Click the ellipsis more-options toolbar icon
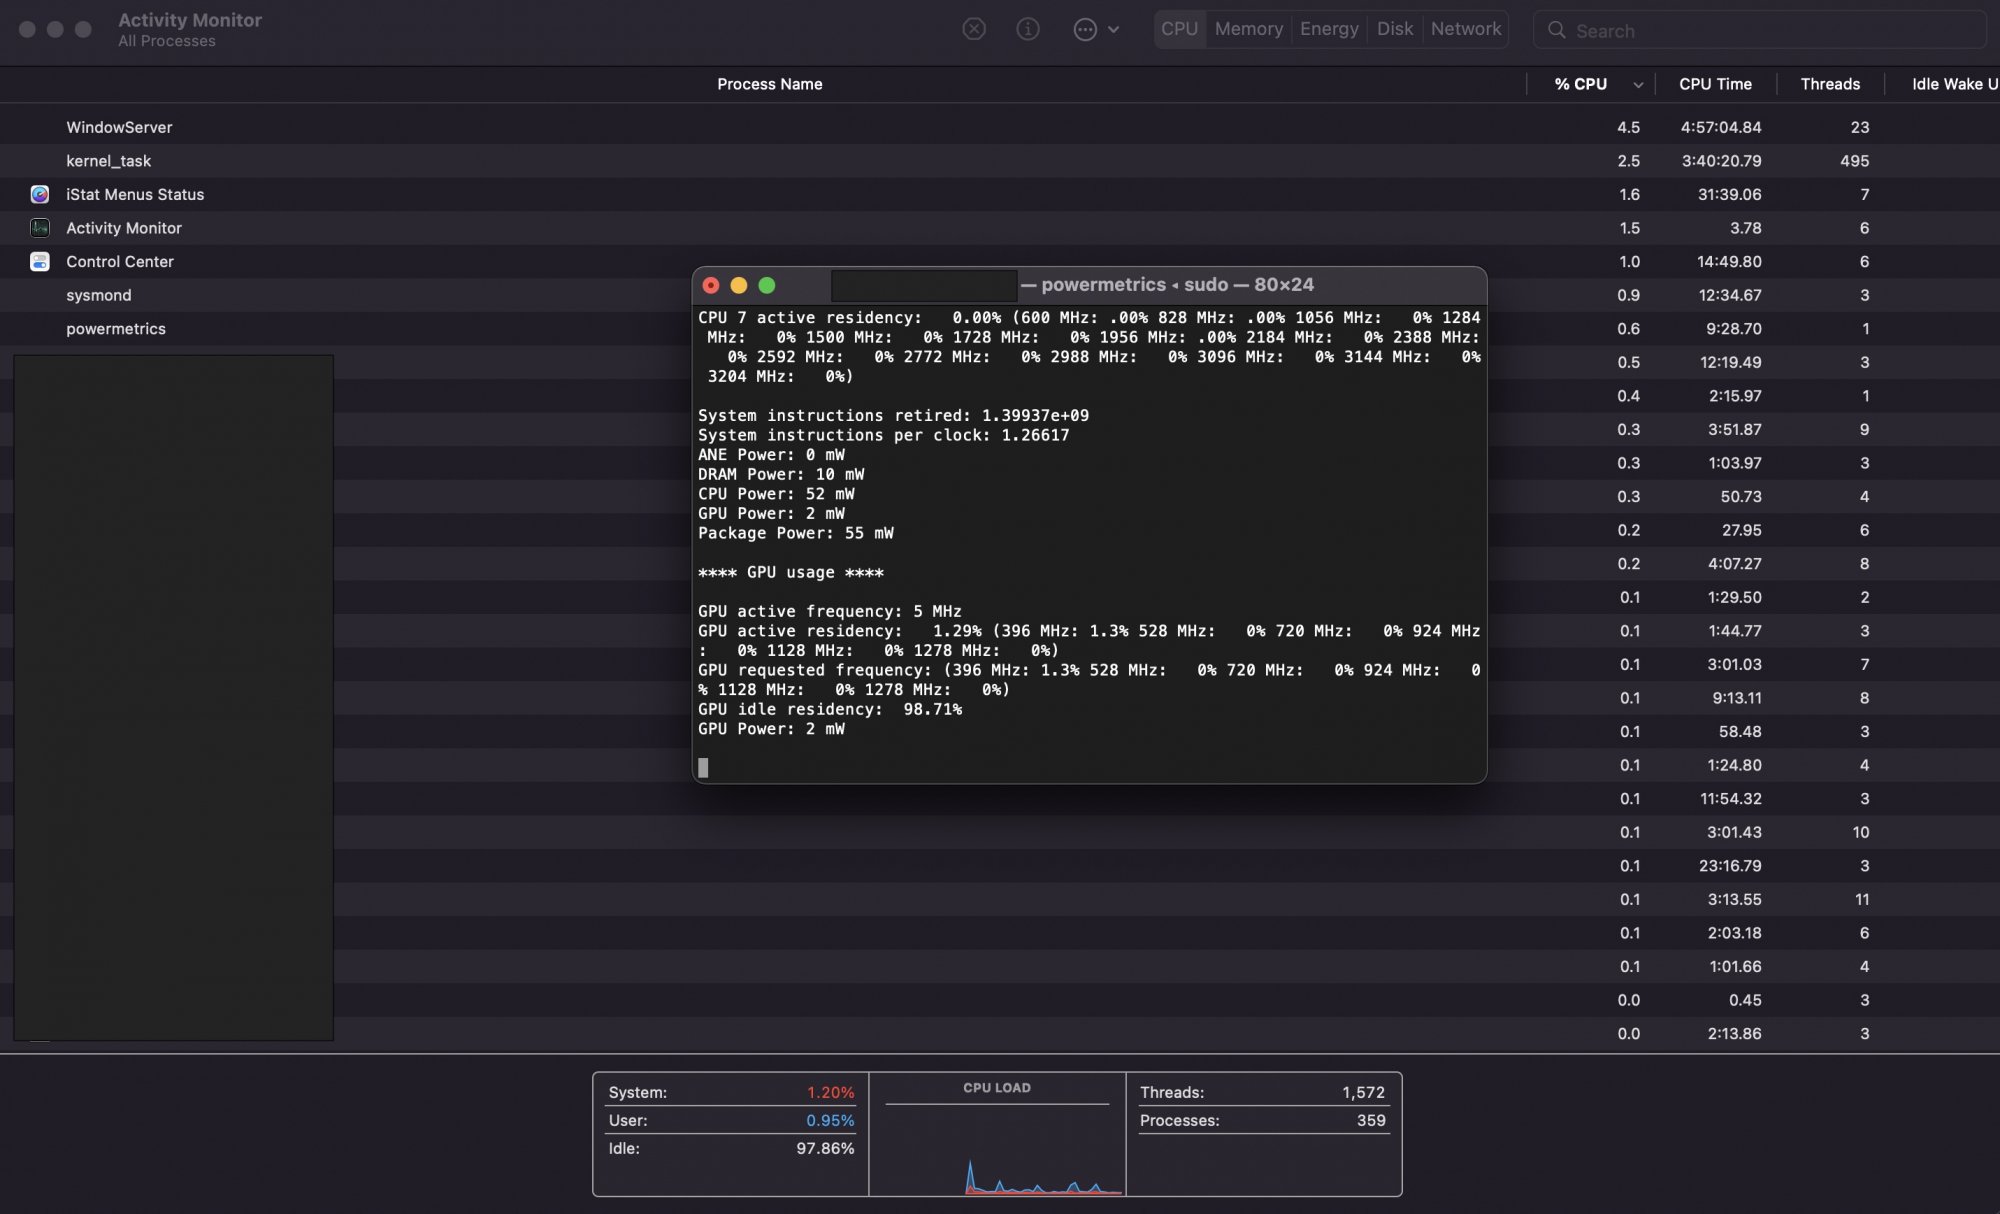This screenshot has width=2000, height=1214. click(1085, 30)
